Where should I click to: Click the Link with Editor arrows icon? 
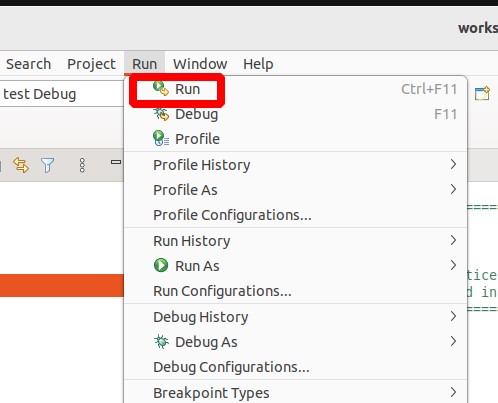[x=21, y=165]
